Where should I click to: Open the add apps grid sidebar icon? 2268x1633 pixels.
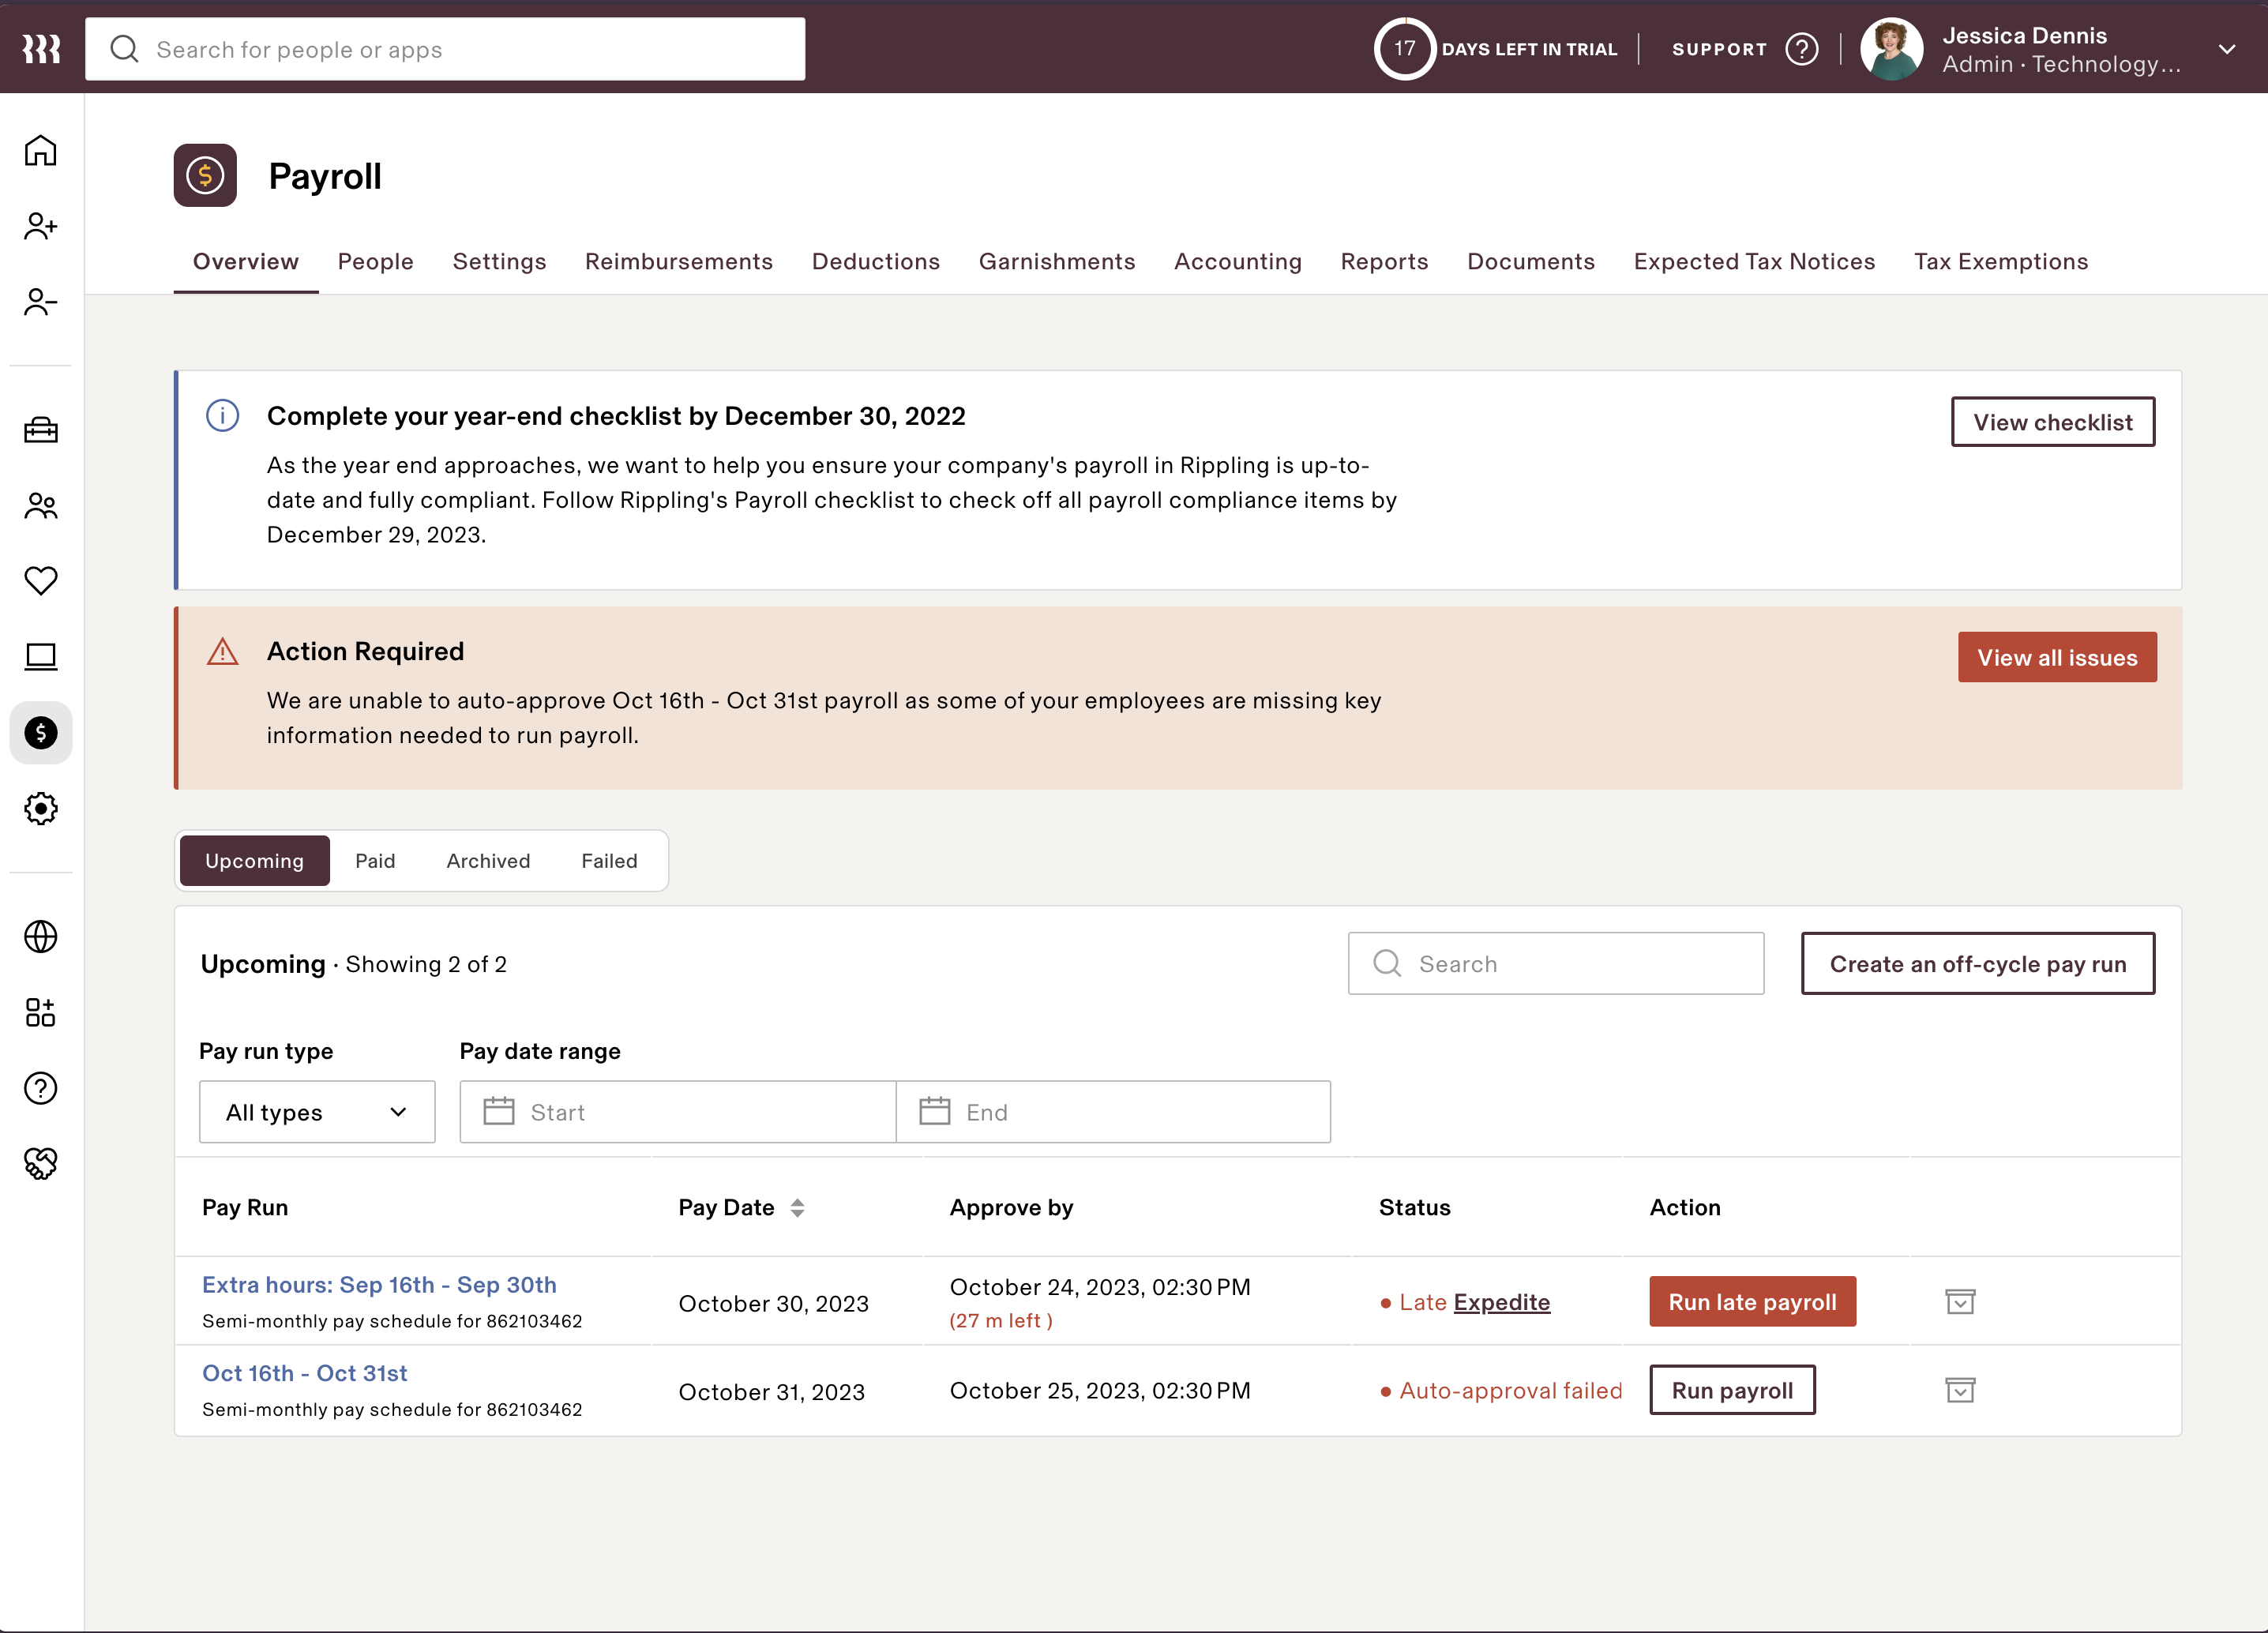(x=41, y=1012)
